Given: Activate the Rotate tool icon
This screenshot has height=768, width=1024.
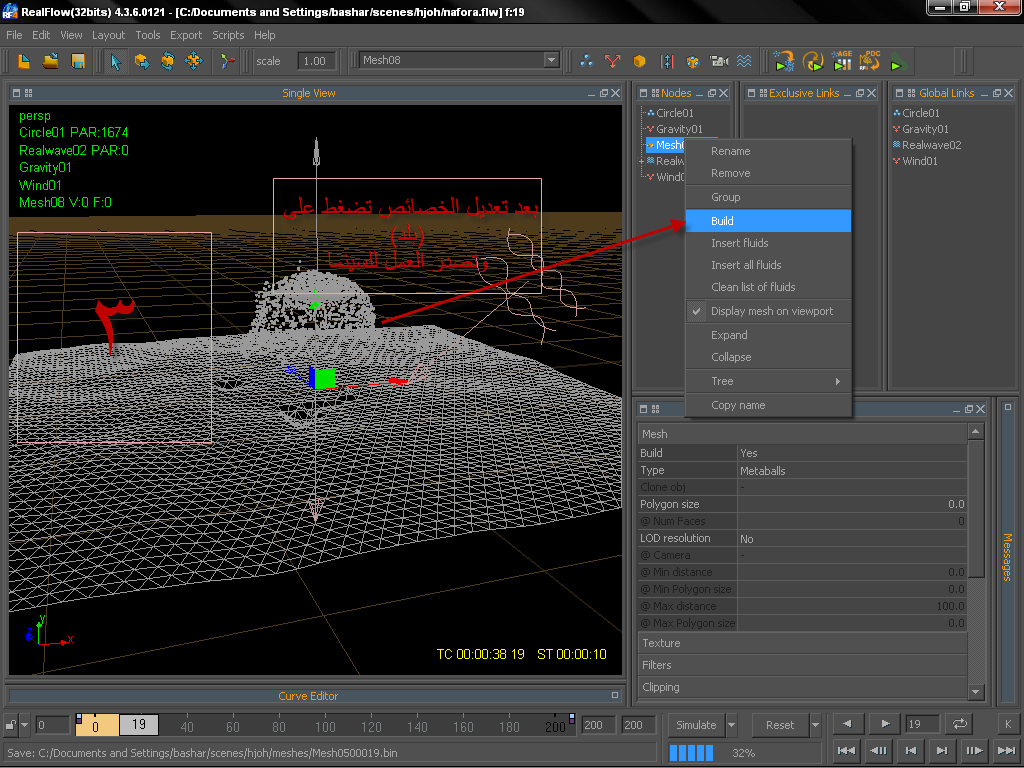Looking at the screenshot, I should coord(168,61).
